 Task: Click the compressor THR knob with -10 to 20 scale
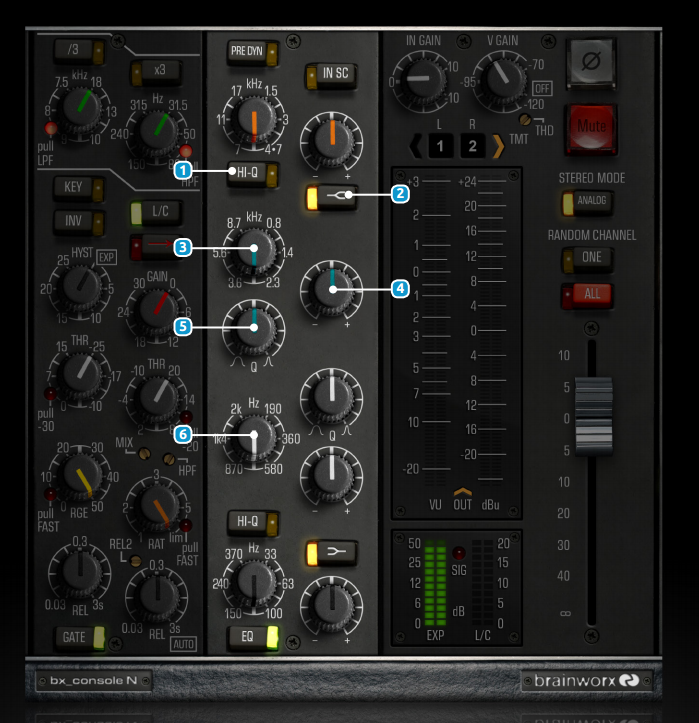pos(158,396)
